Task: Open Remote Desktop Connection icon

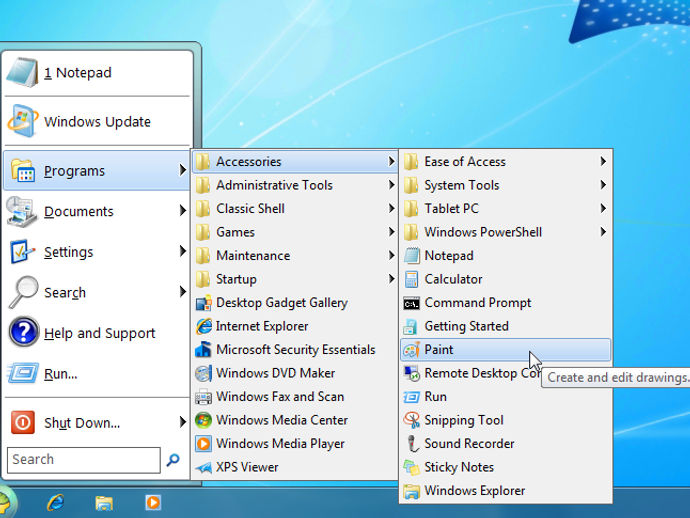Action: pyautogui.click(x=411, y=373)
